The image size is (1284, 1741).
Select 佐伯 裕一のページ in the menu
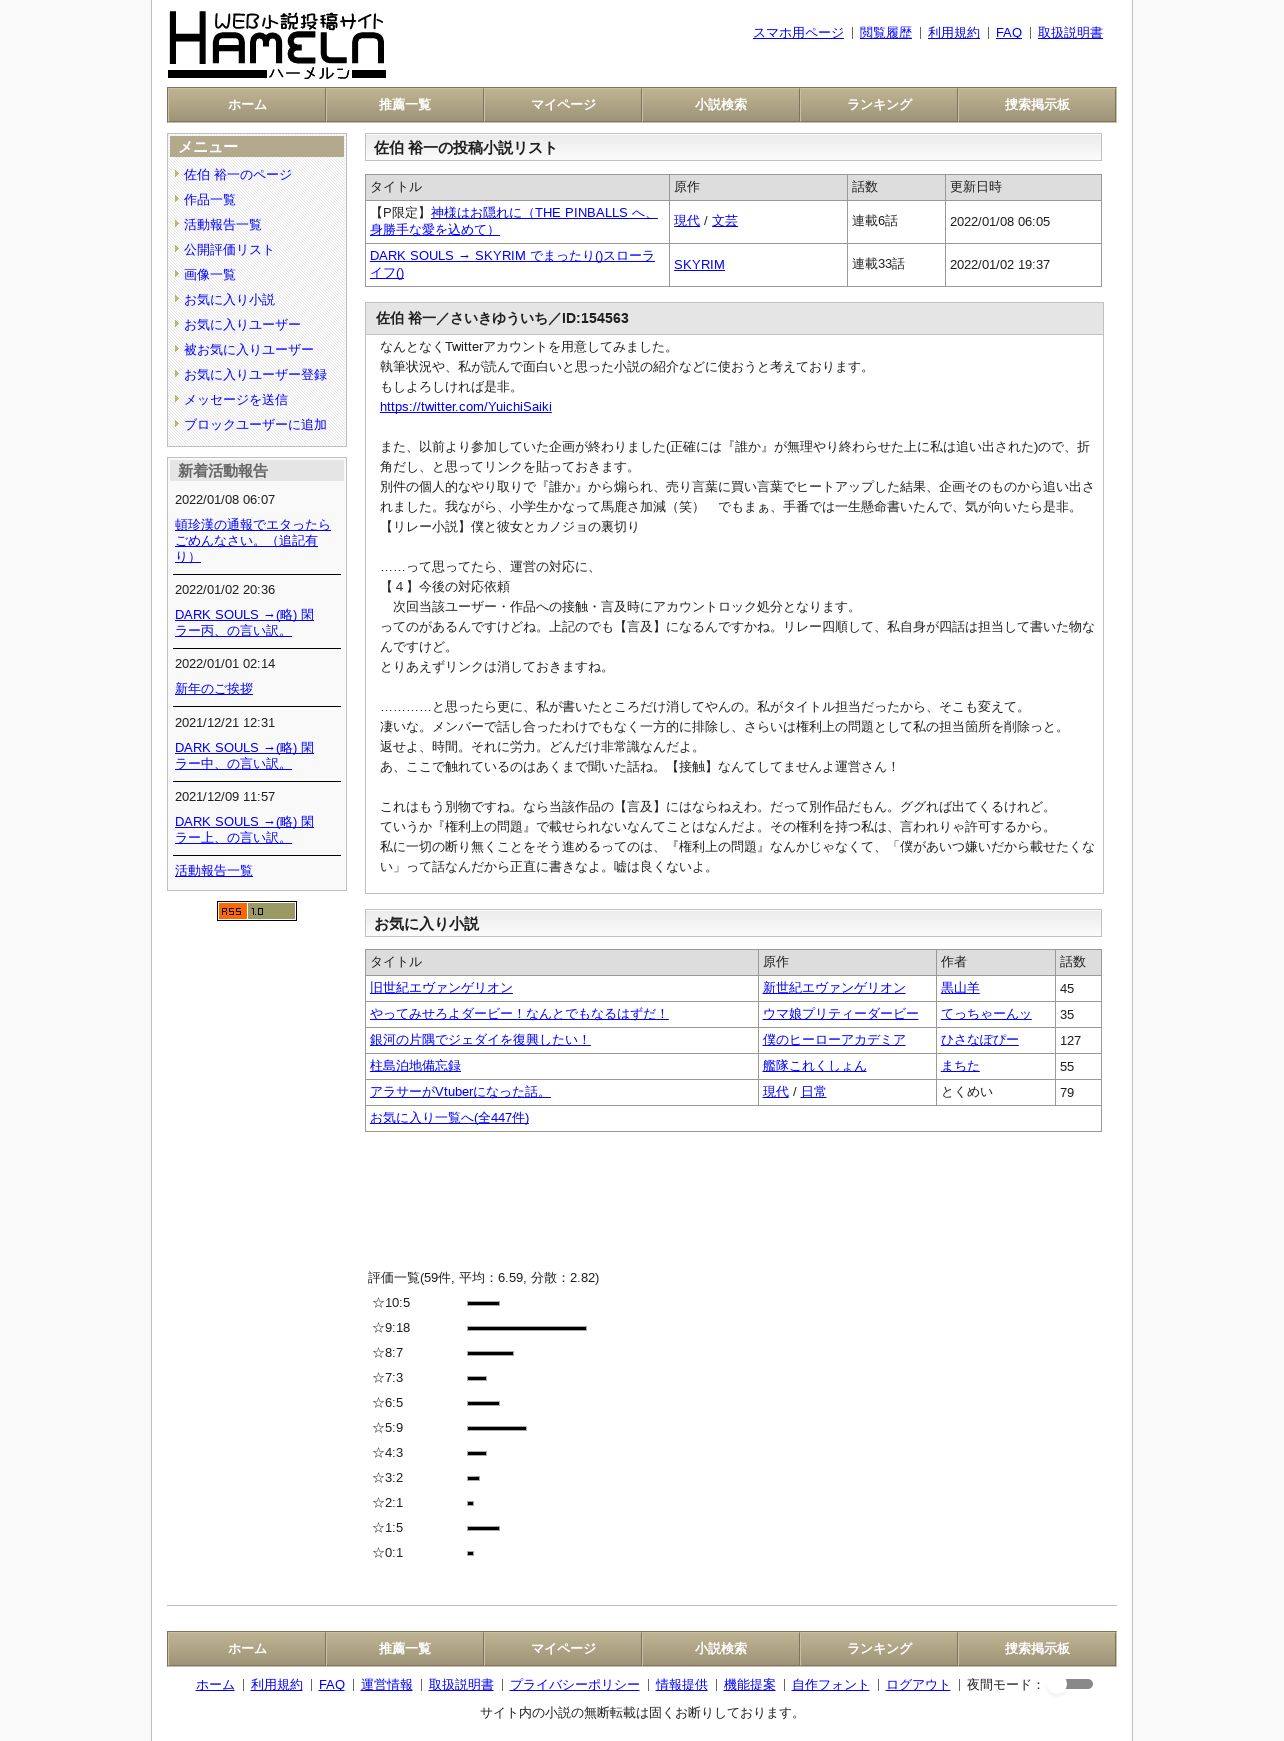tap(238, 175)
